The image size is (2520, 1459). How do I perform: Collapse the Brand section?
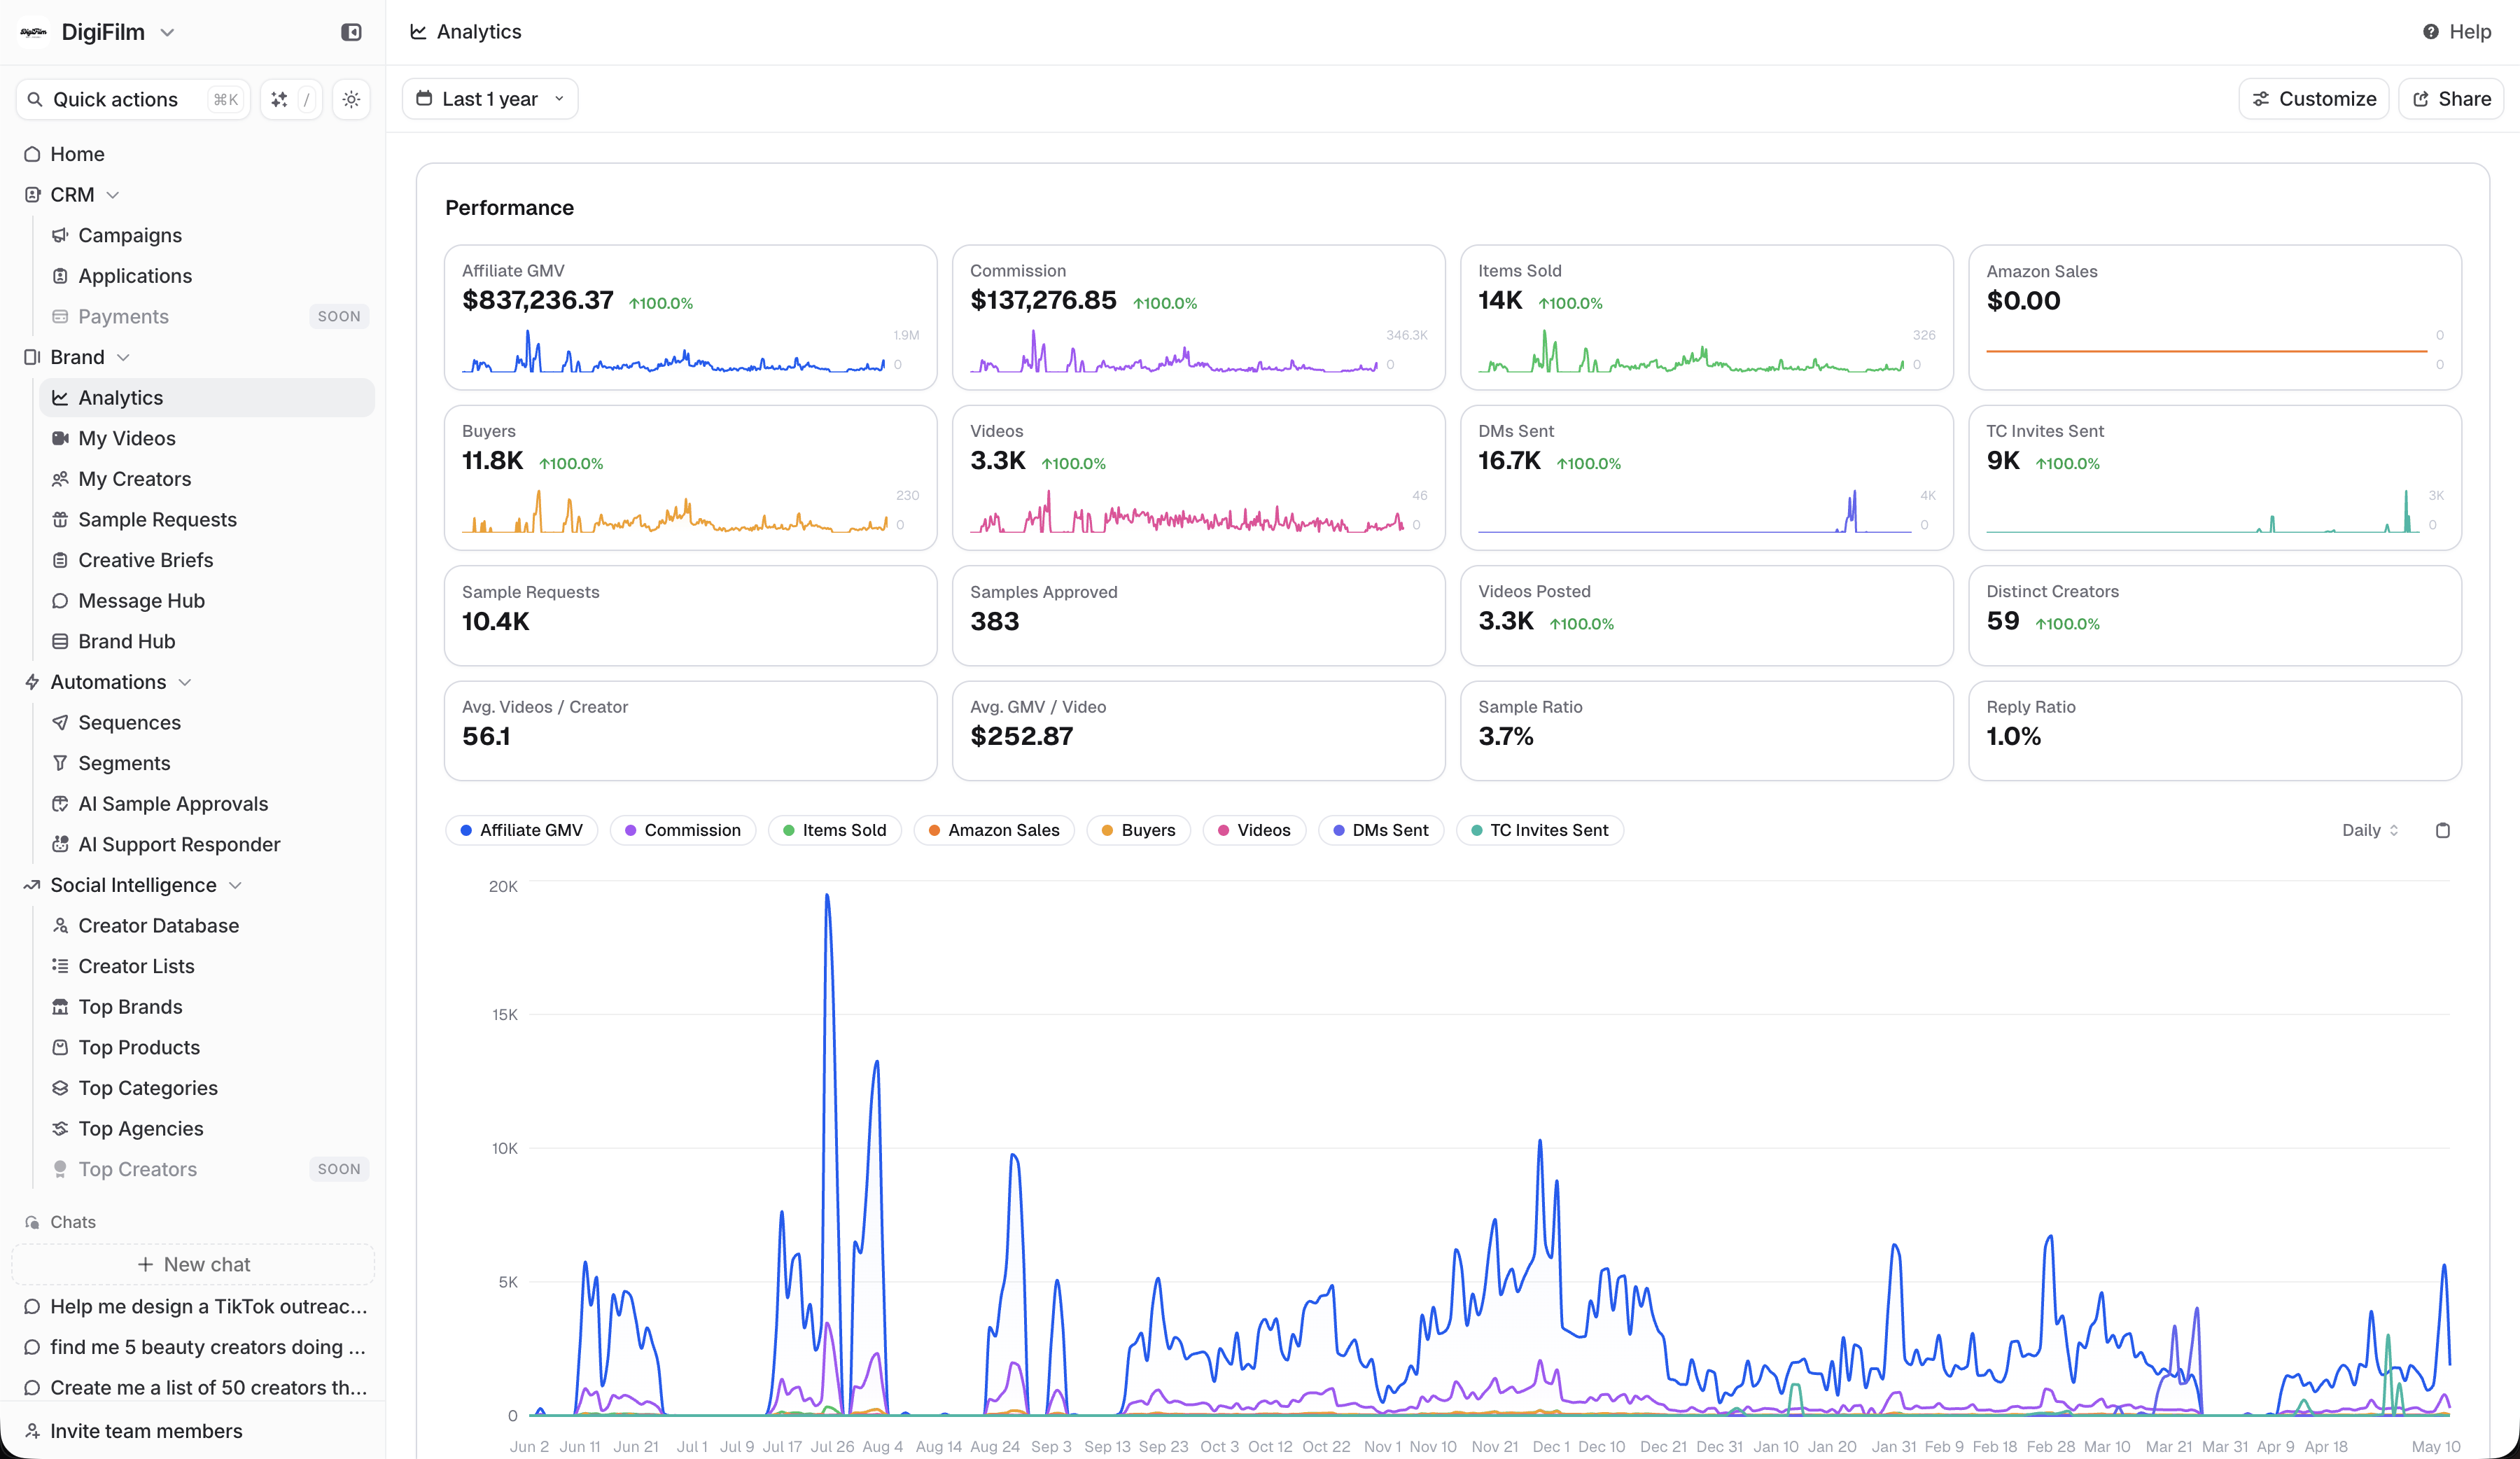pyautogui.click(x=123, y=357)
